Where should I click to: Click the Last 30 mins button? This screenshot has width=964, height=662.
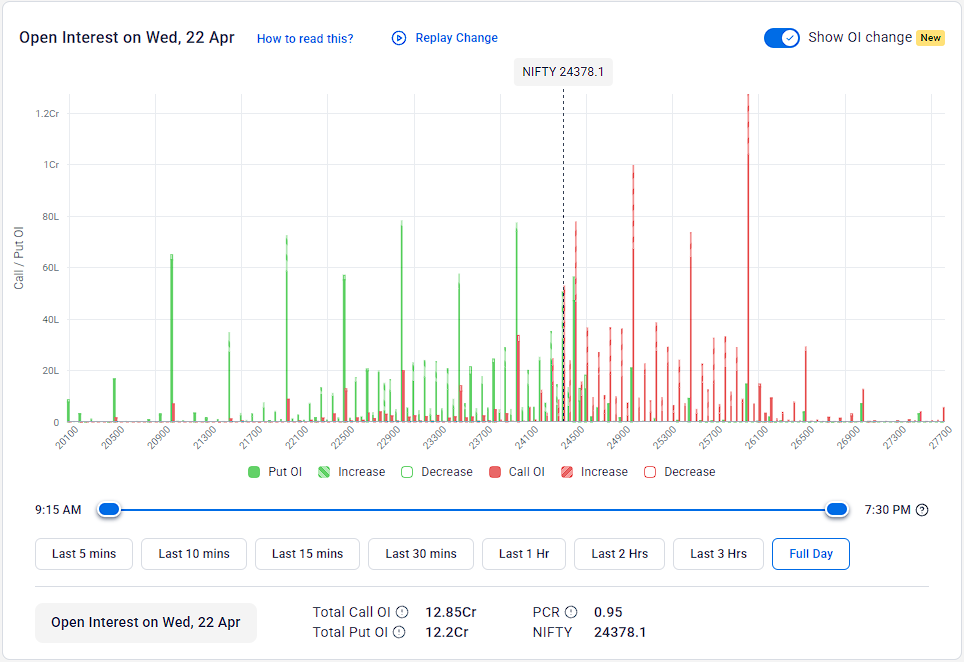click(420, 553)
